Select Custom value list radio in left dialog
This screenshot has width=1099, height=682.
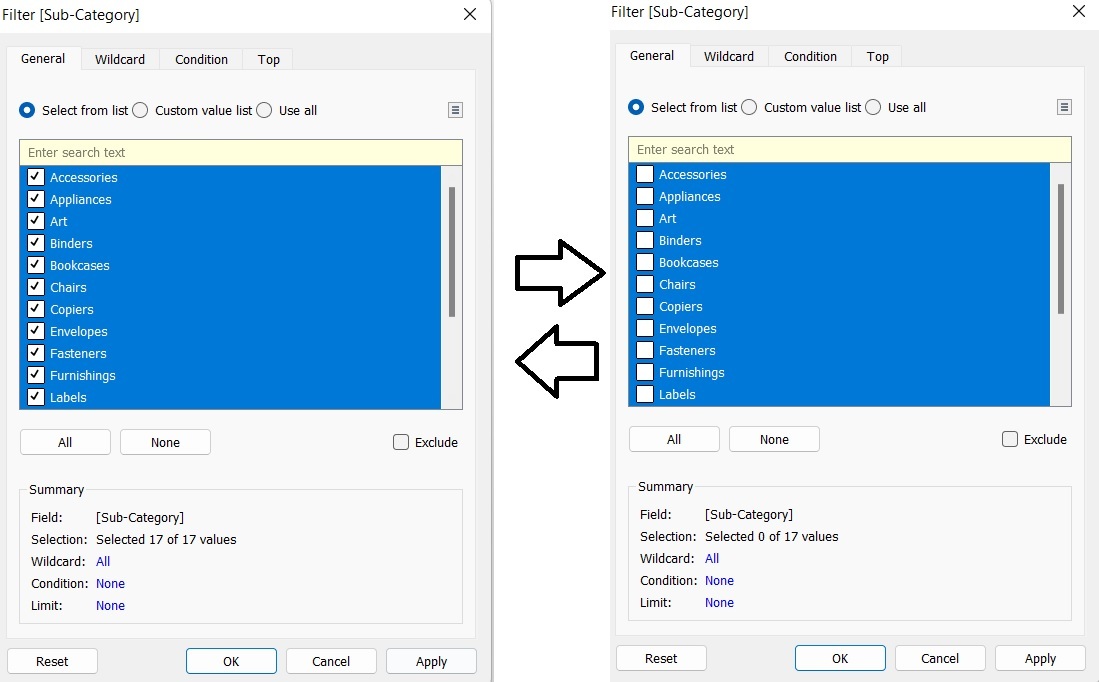140,110
